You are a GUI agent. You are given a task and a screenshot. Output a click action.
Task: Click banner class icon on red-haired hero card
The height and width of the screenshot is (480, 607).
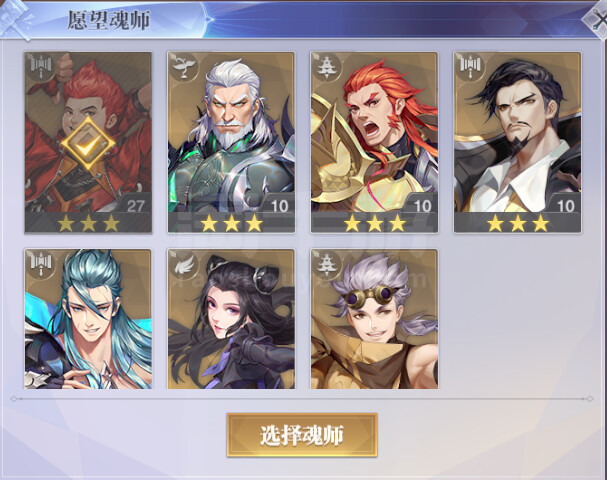coord(41,67)
